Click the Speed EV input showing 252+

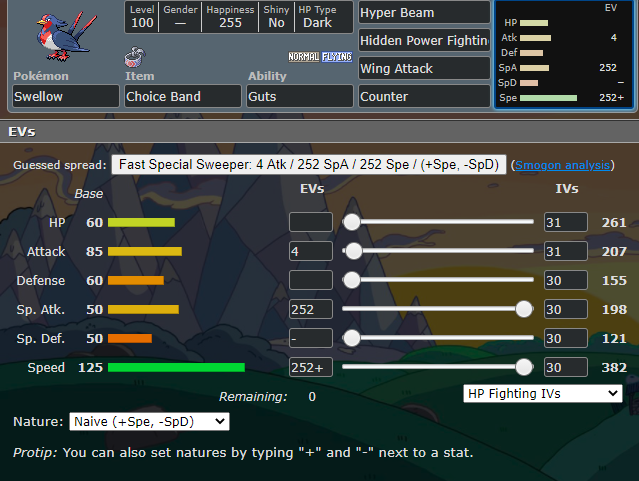pos(311,367)
